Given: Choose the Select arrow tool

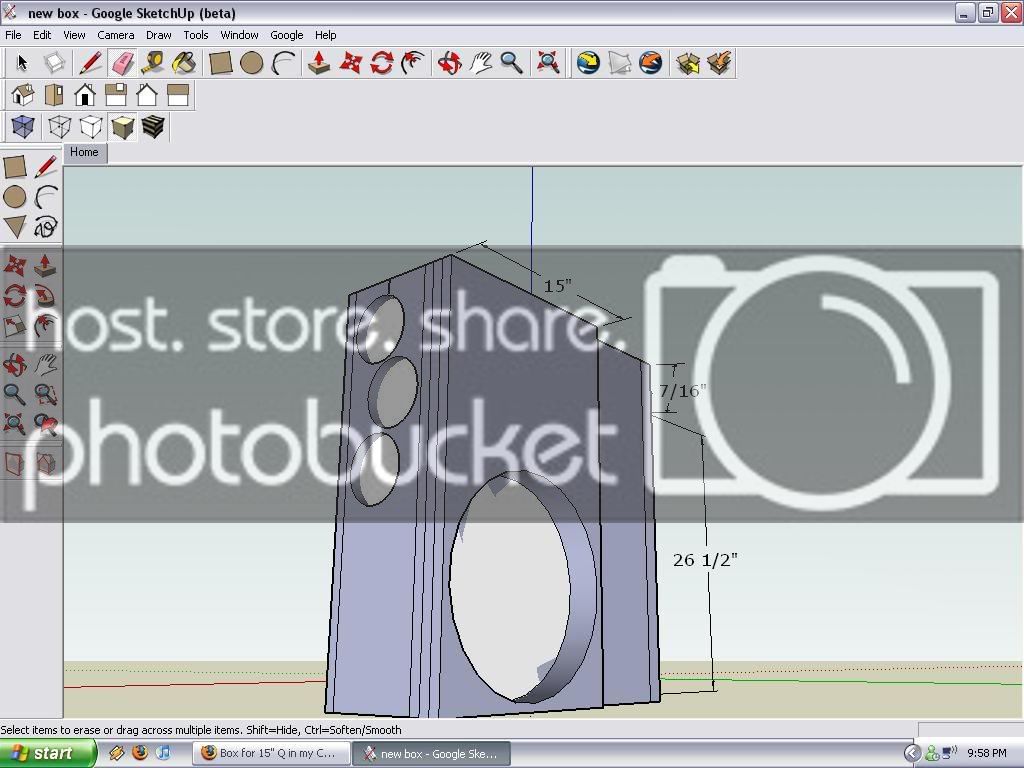Looking at the screenshot, I should [22, 63].
